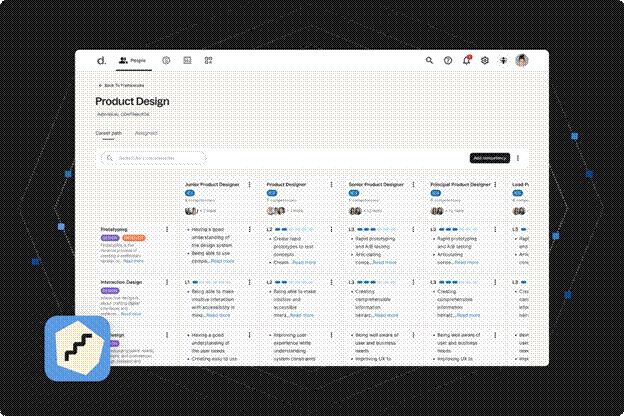Image resolution: width=624 pixels, height=416 pixels.
Task: Read more in Junior Prototyping cell
Action: click(x=223, y=261)
